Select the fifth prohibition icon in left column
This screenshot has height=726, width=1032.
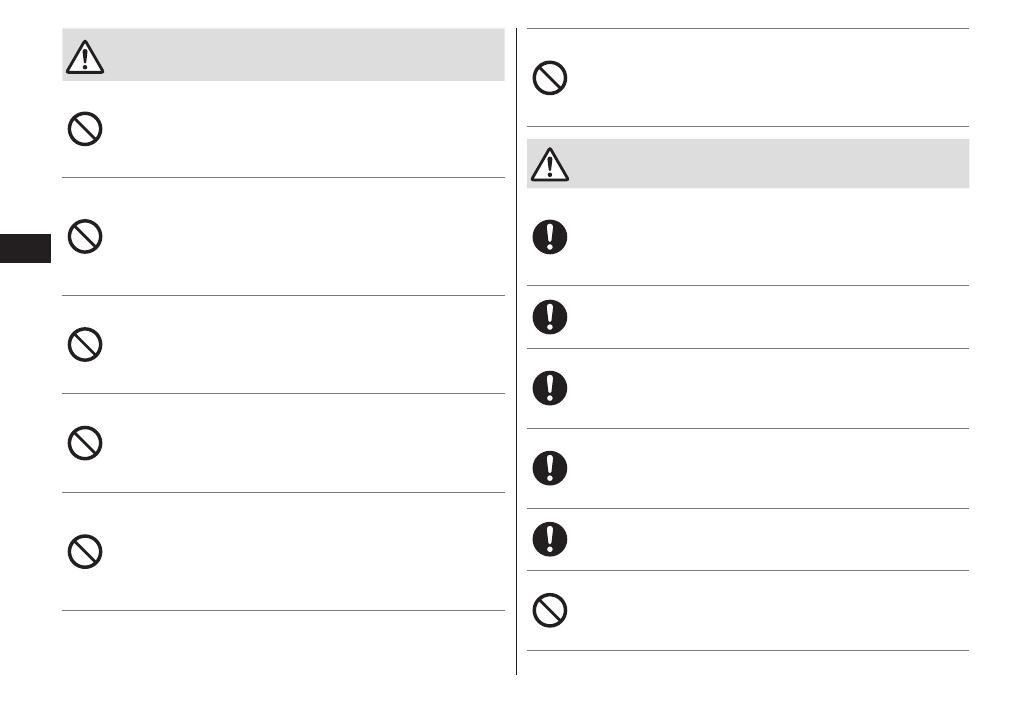(85, 551)
